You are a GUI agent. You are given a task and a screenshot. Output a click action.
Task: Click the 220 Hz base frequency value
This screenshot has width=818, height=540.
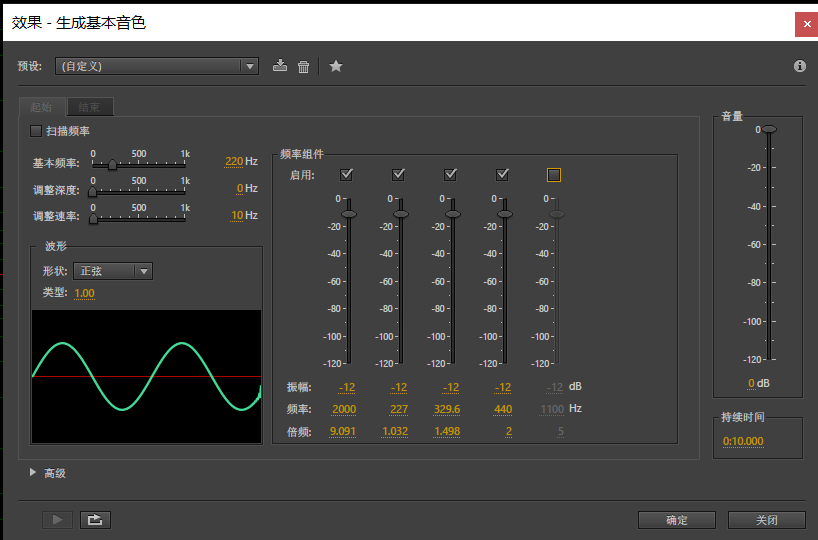coord(234,161)
